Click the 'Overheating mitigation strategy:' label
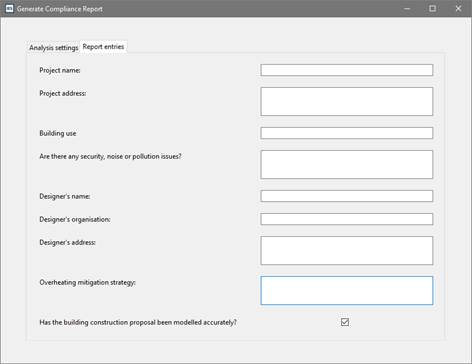472x364 pixels. [x=87, y=282]
